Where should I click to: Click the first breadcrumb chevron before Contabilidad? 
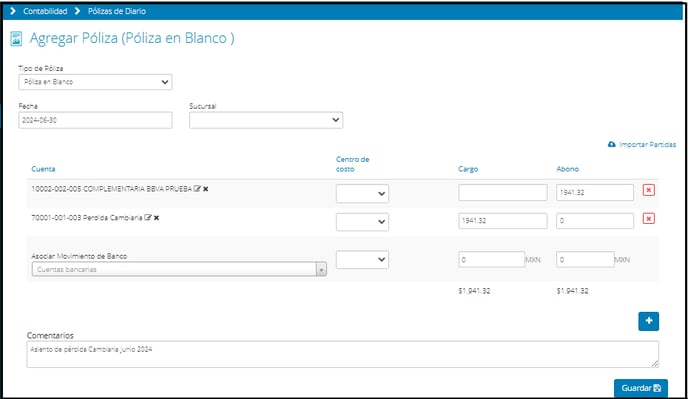pos(13,11)
